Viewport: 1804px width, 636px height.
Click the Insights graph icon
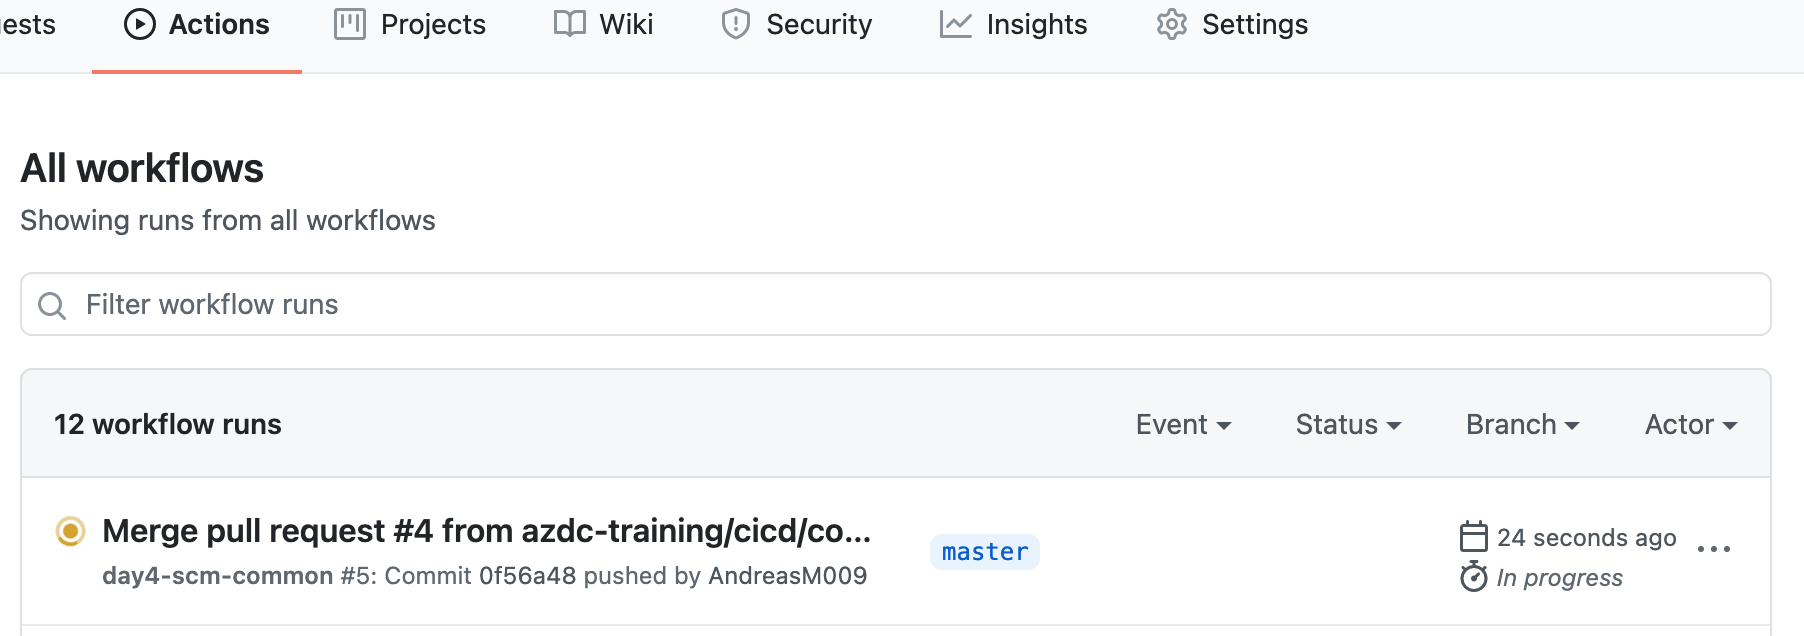(955, 23)
